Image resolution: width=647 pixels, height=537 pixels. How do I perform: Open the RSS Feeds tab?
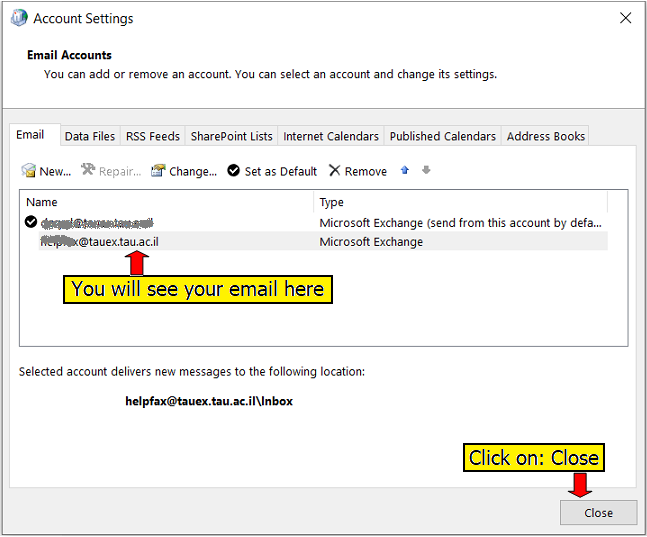[153, 136]
